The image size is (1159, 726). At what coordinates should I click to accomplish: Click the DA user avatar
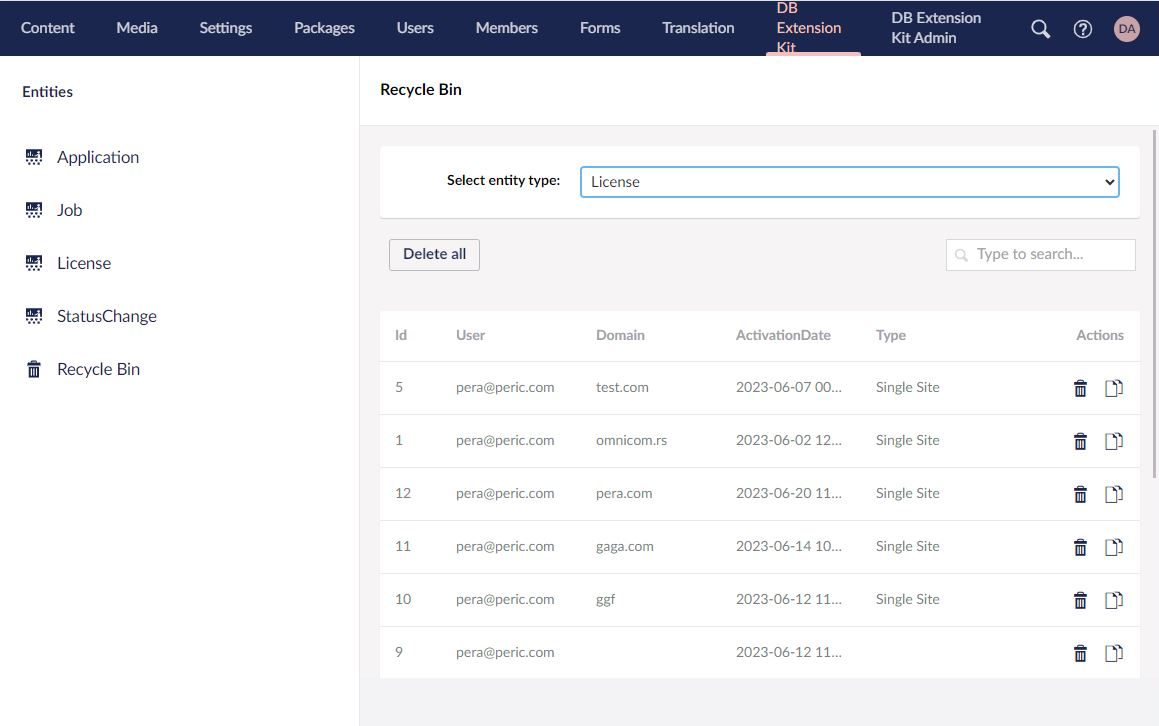click(x=1127, y=28)
